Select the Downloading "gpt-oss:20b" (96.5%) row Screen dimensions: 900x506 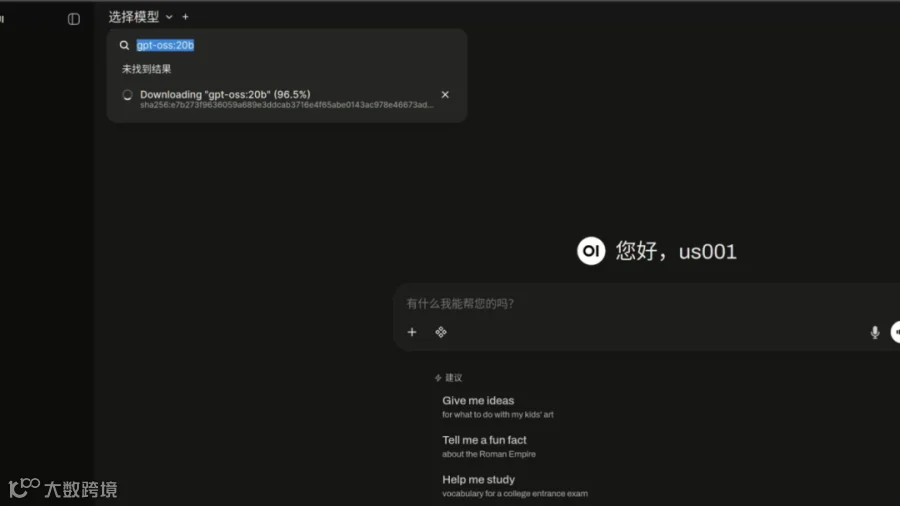(x=286, y=99)
